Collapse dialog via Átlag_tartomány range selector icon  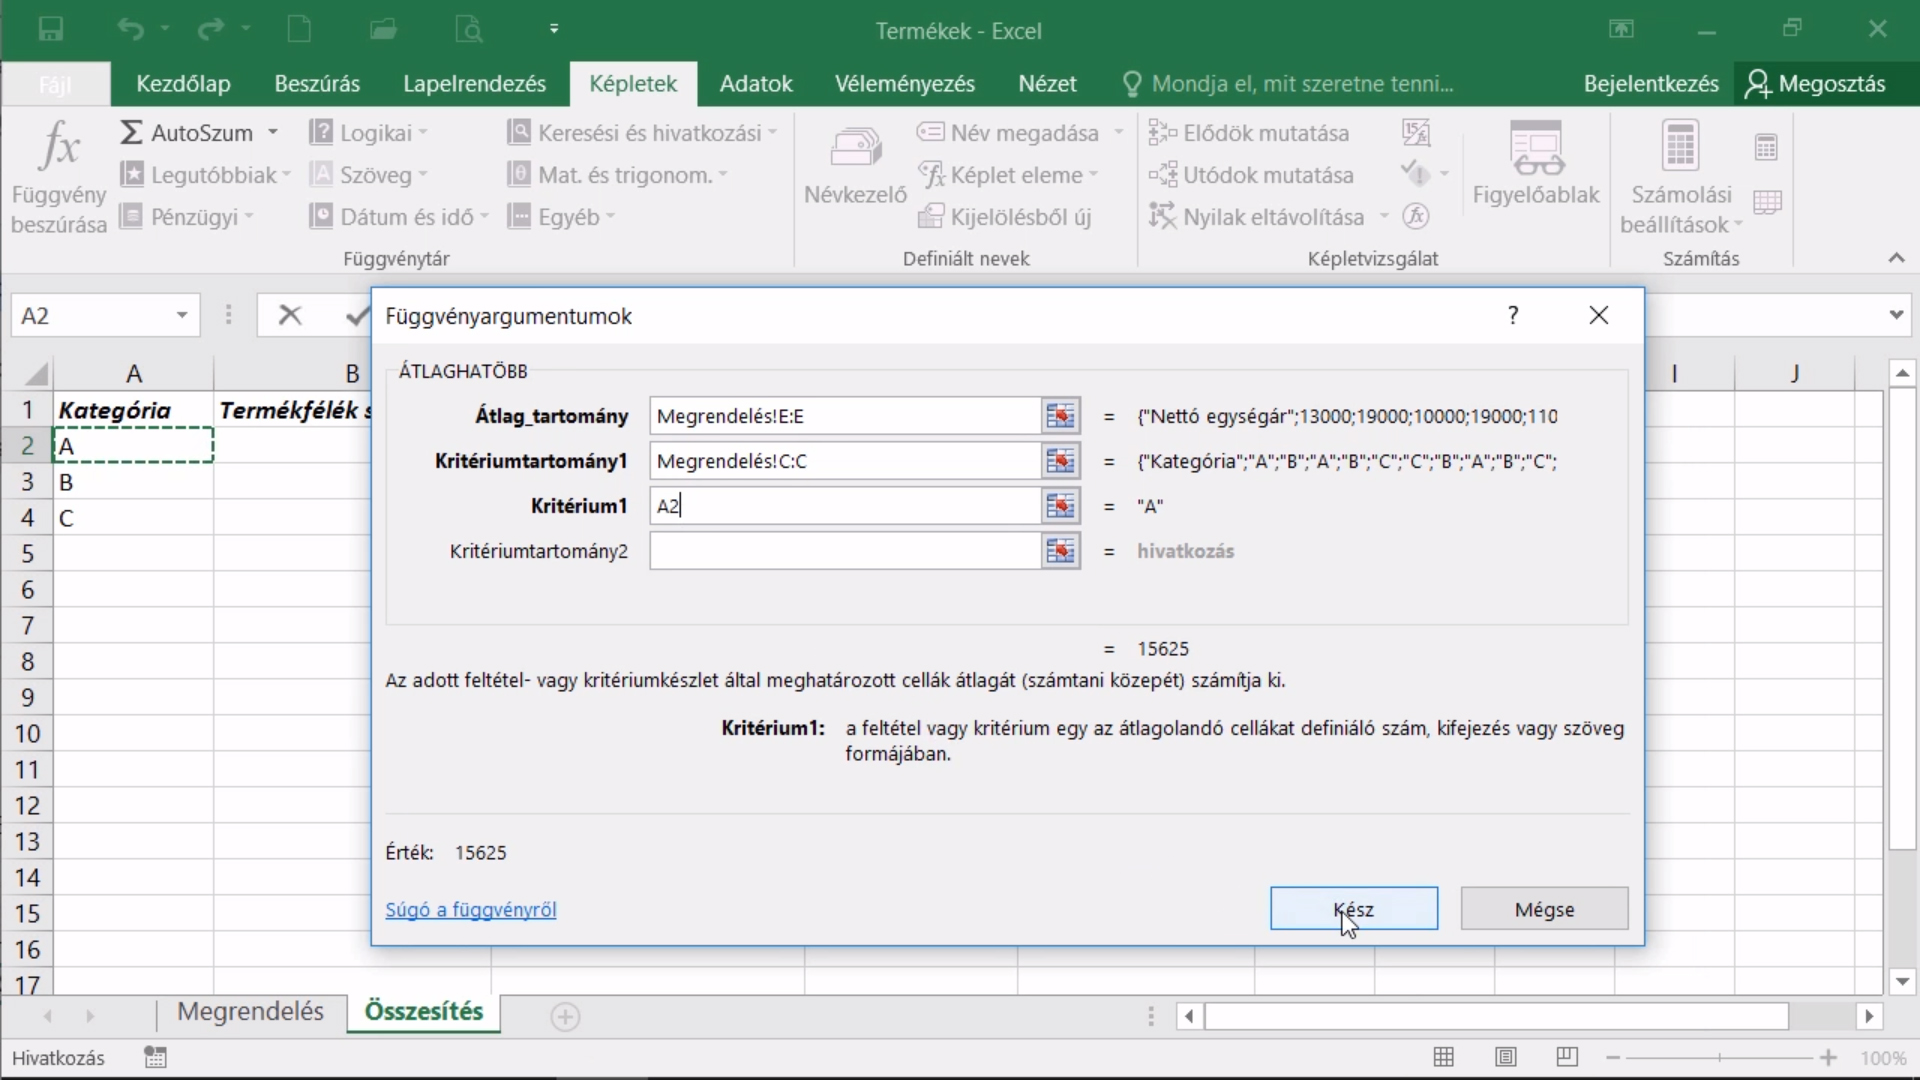[x=1060, y=416]
